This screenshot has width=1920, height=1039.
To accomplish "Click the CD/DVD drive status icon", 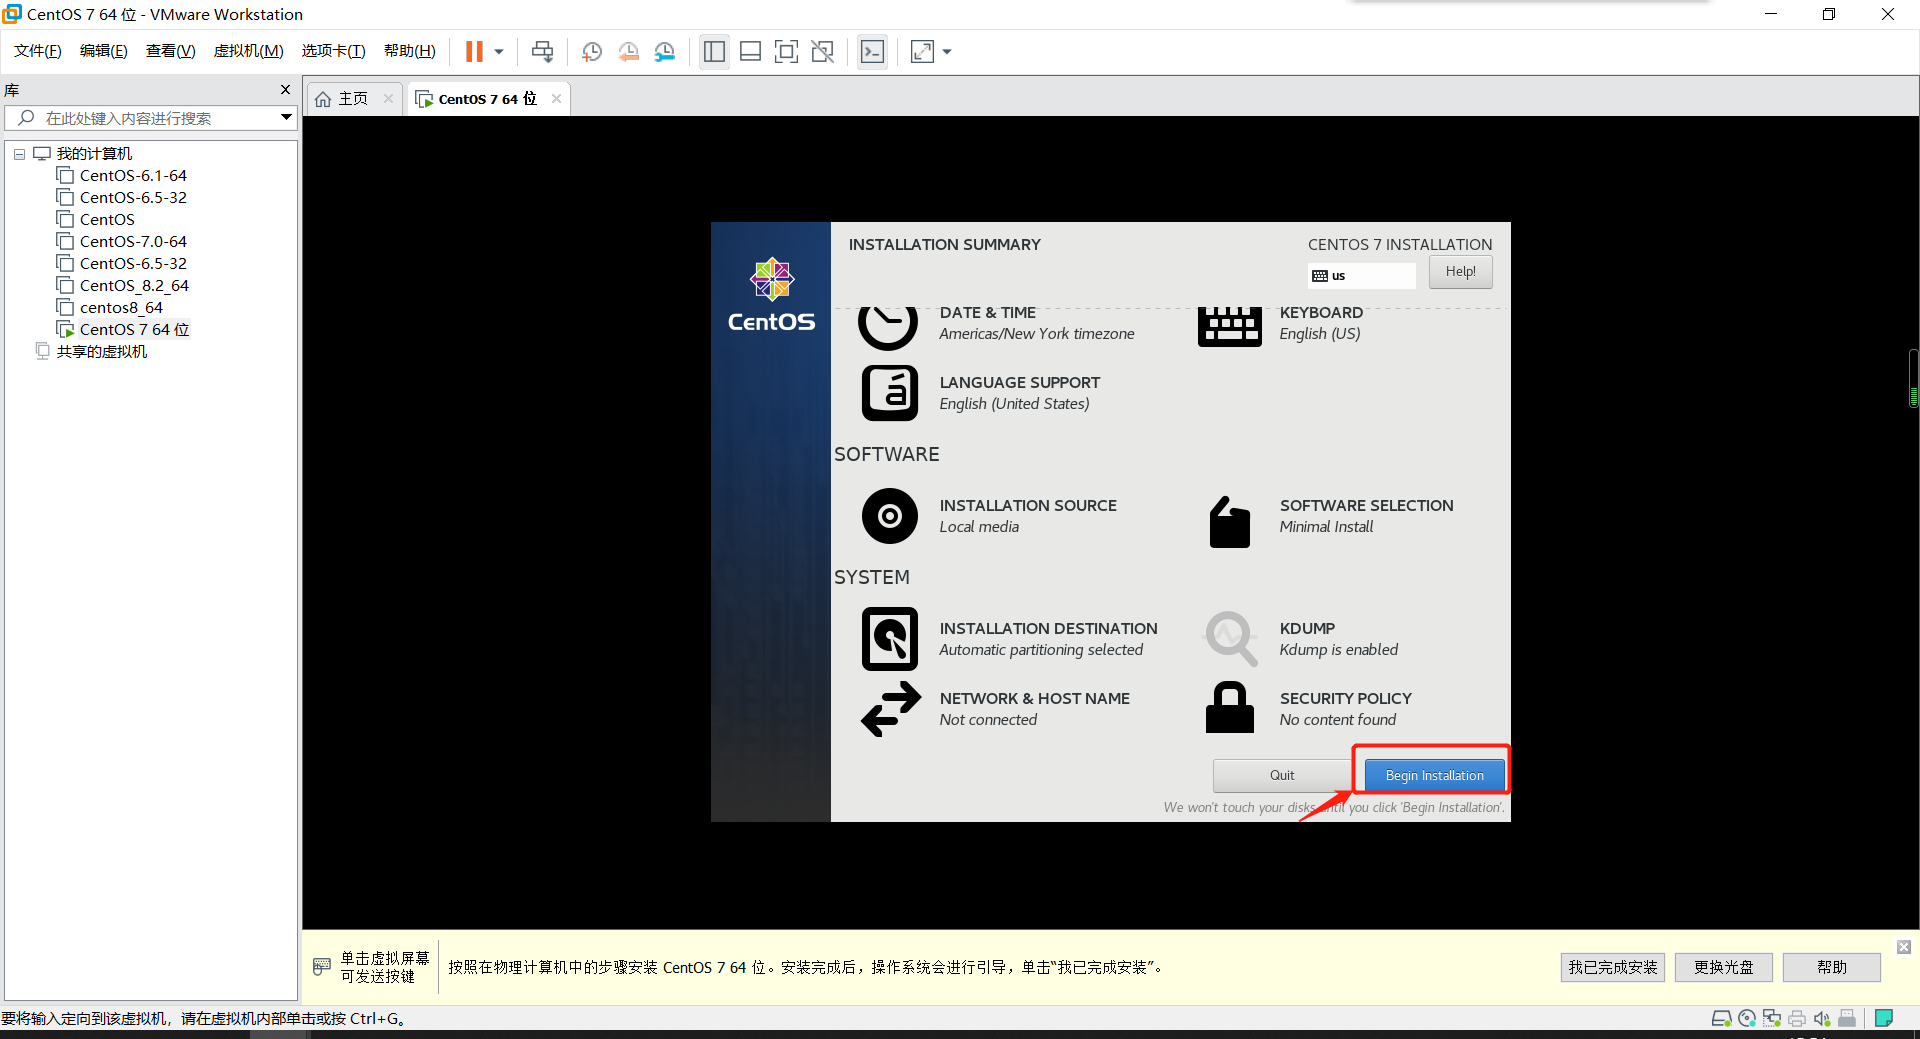I will click(1747, 1018).
